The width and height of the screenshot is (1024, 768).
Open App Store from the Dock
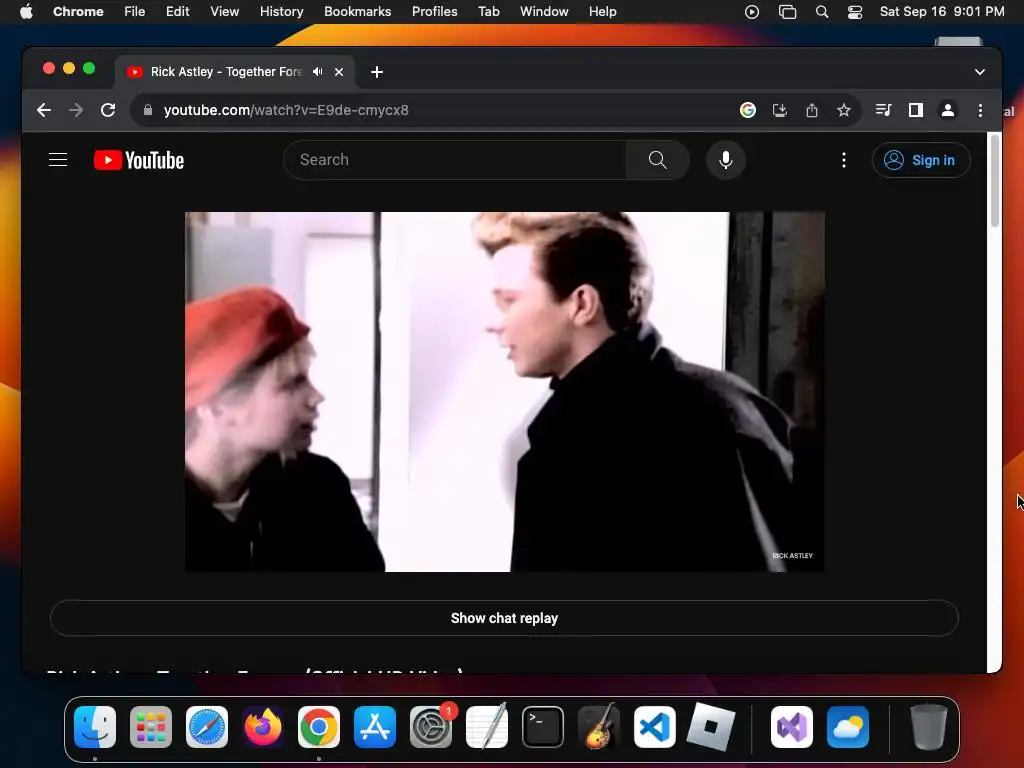pyautogui.click(x=375, y=726)
